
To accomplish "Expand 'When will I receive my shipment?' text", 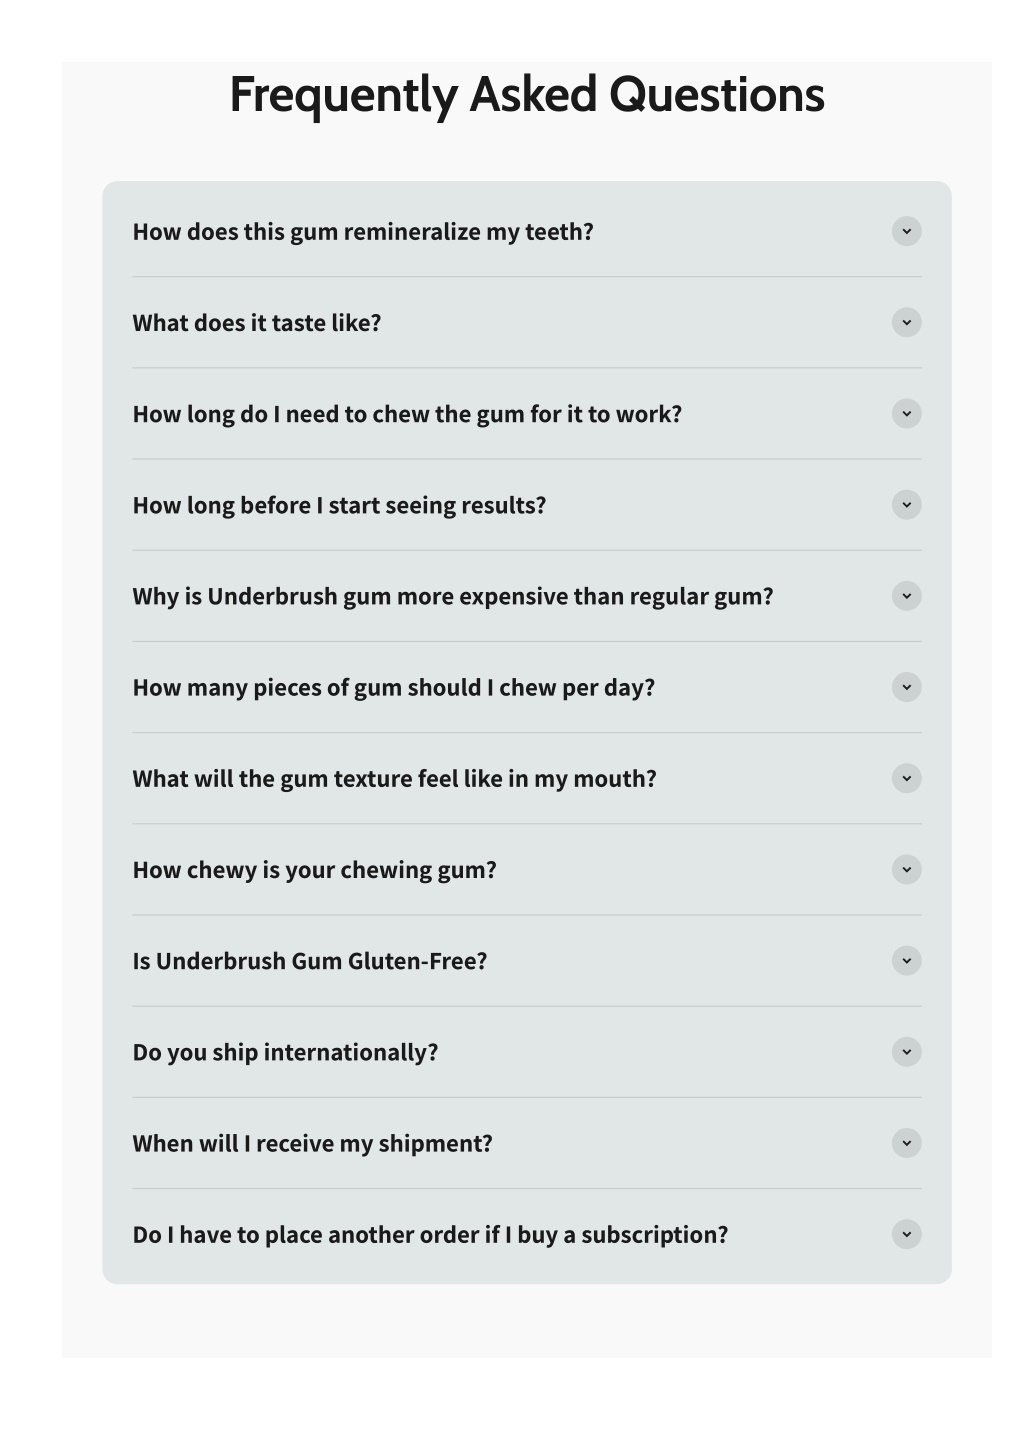I will coord(313,1144).
